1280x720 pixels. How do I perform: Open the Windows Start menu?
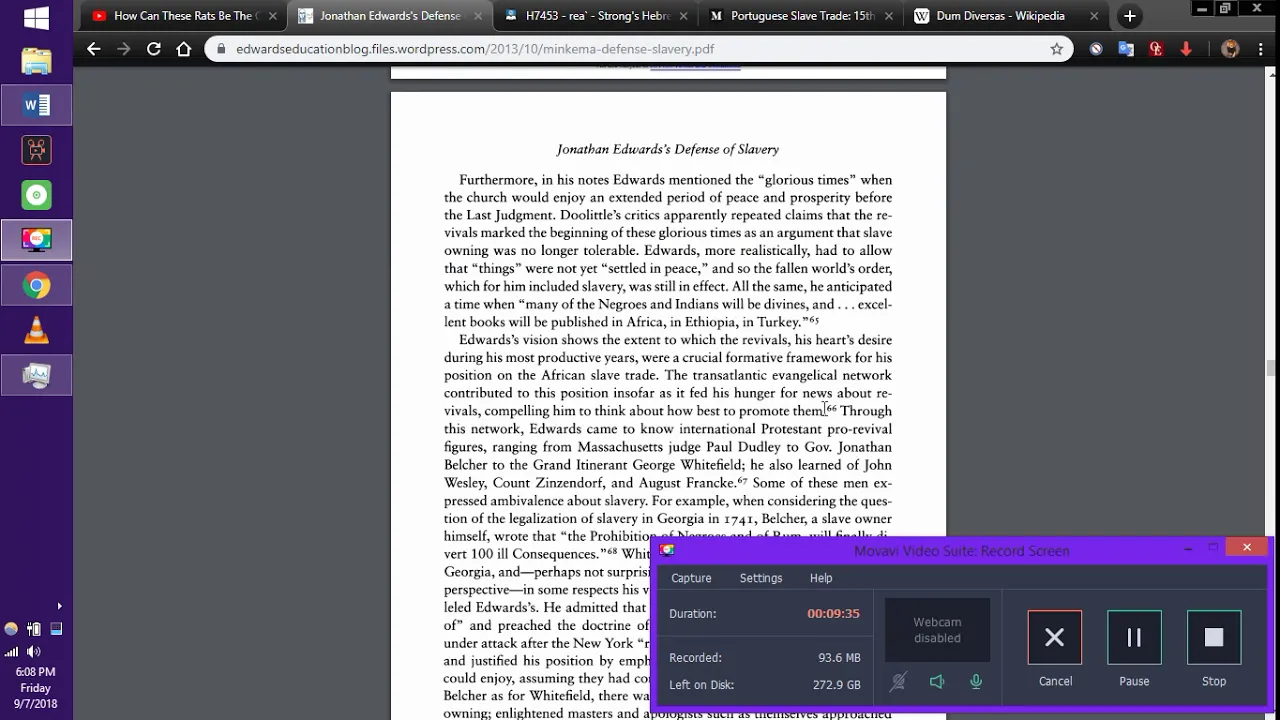[x=36, y=18]
